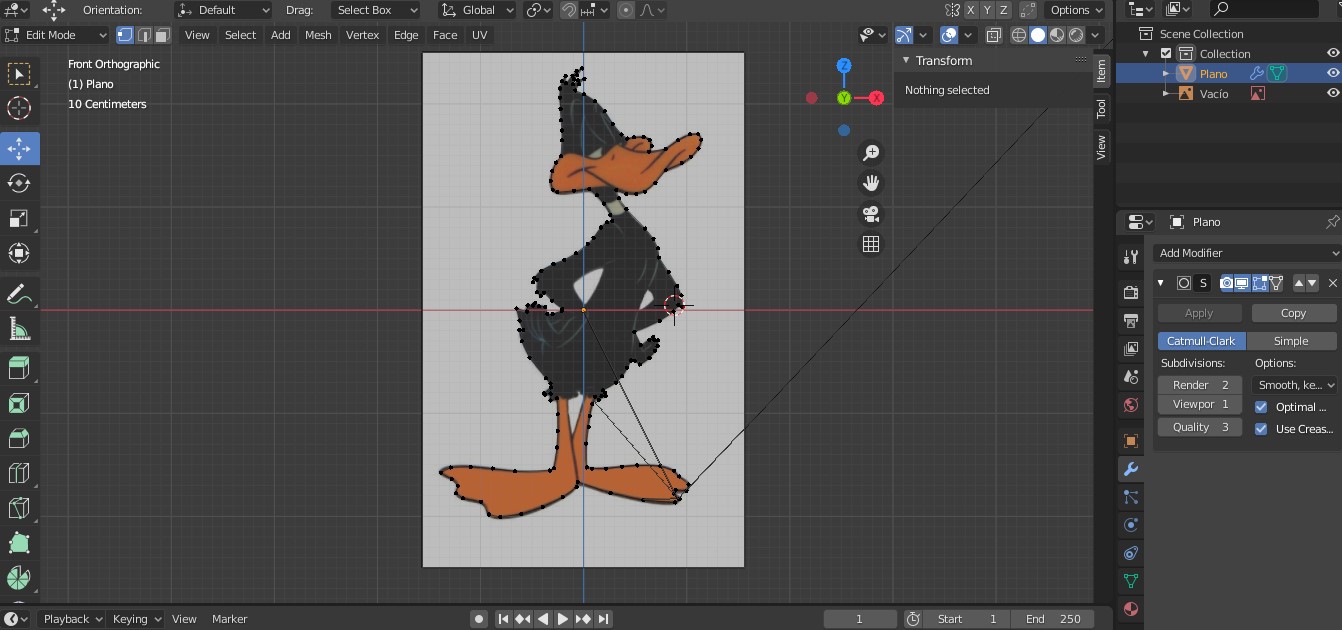Open the Edit Mode dropdown

pos(56,35)
